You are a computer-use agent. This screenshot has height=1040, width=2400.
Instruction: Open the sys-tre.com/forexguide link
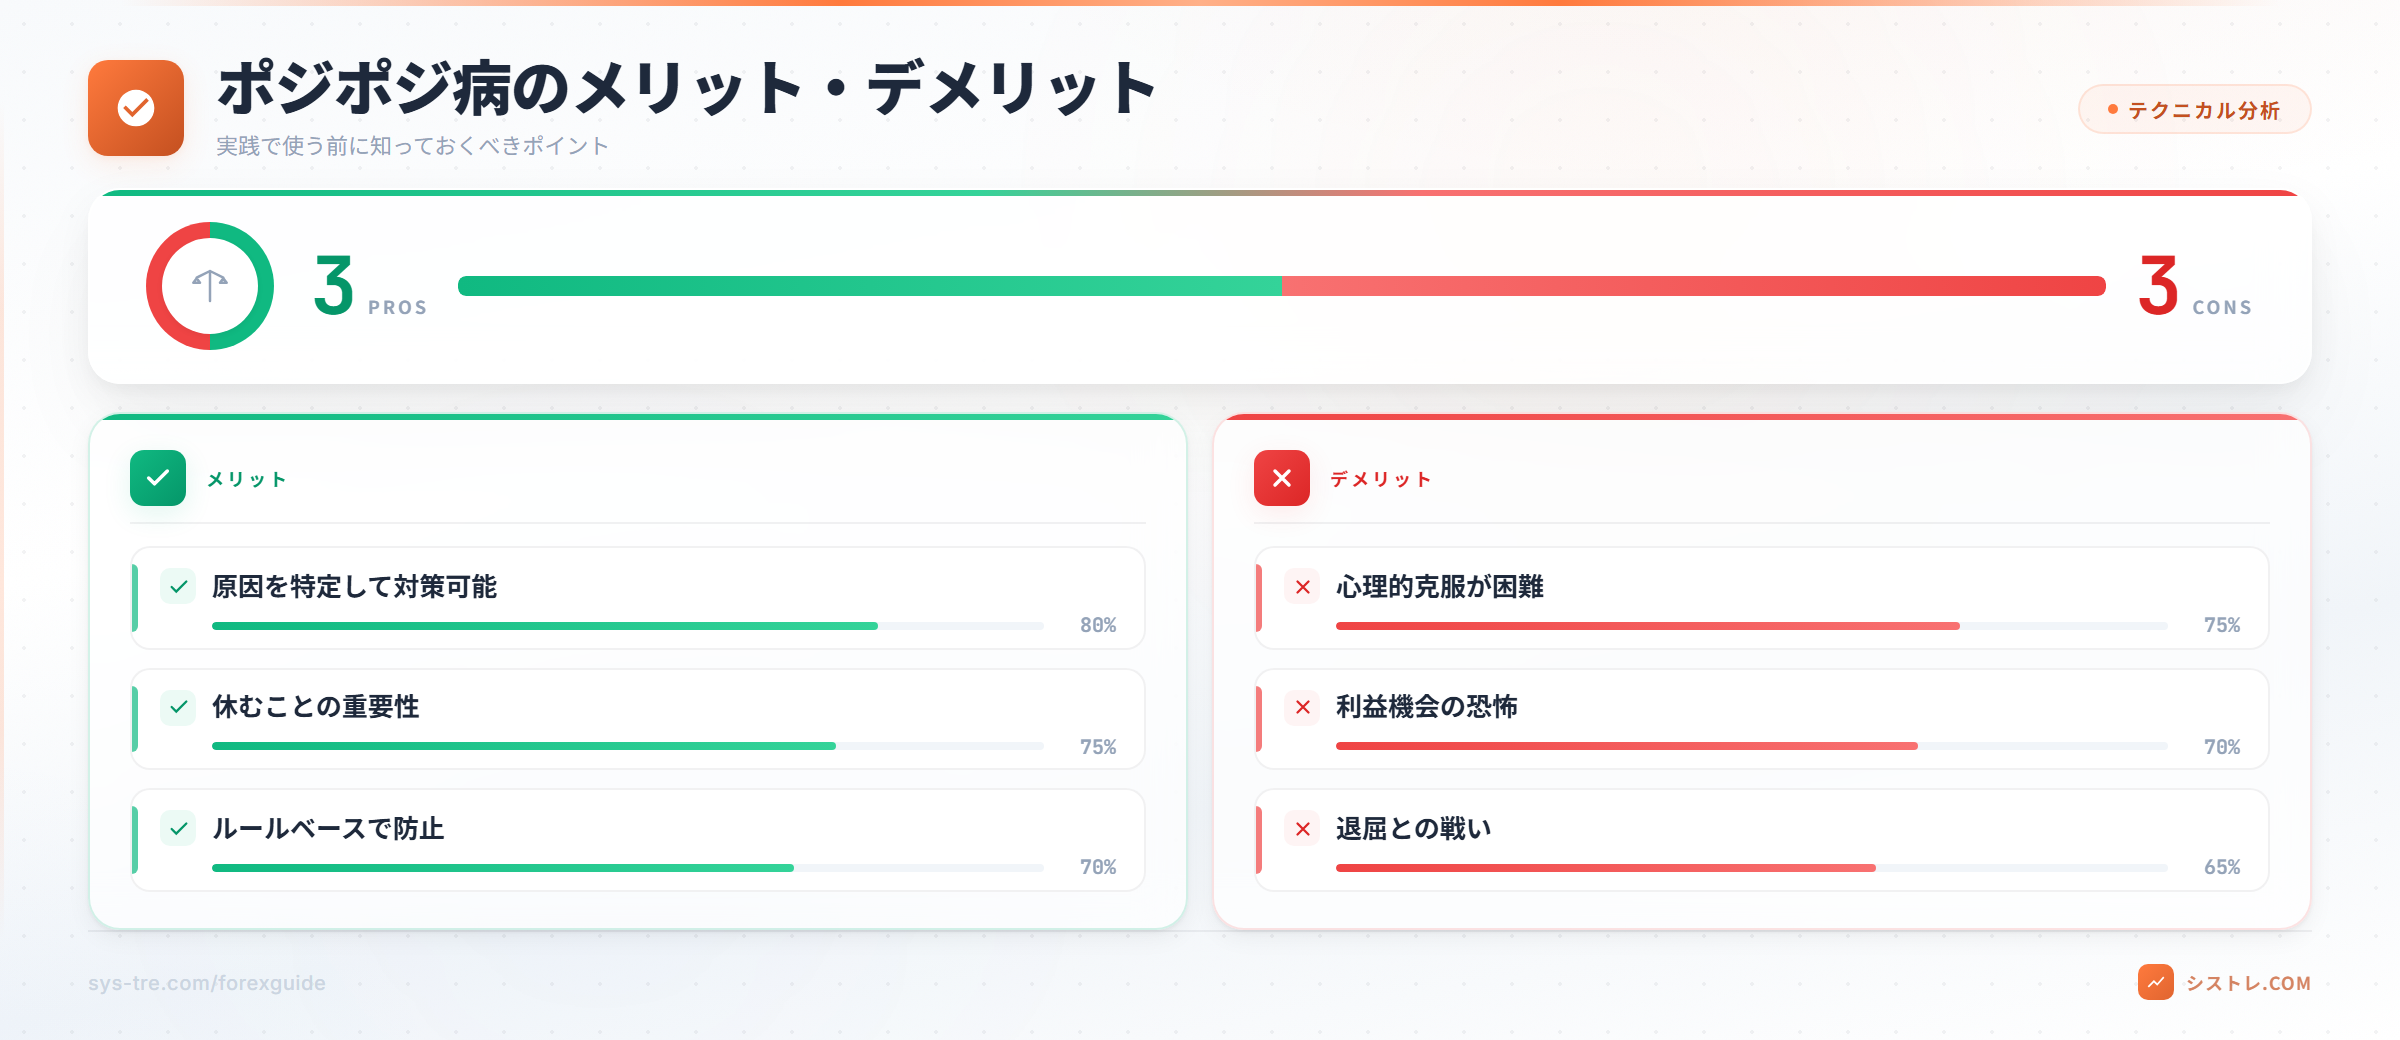coord(207,983)
